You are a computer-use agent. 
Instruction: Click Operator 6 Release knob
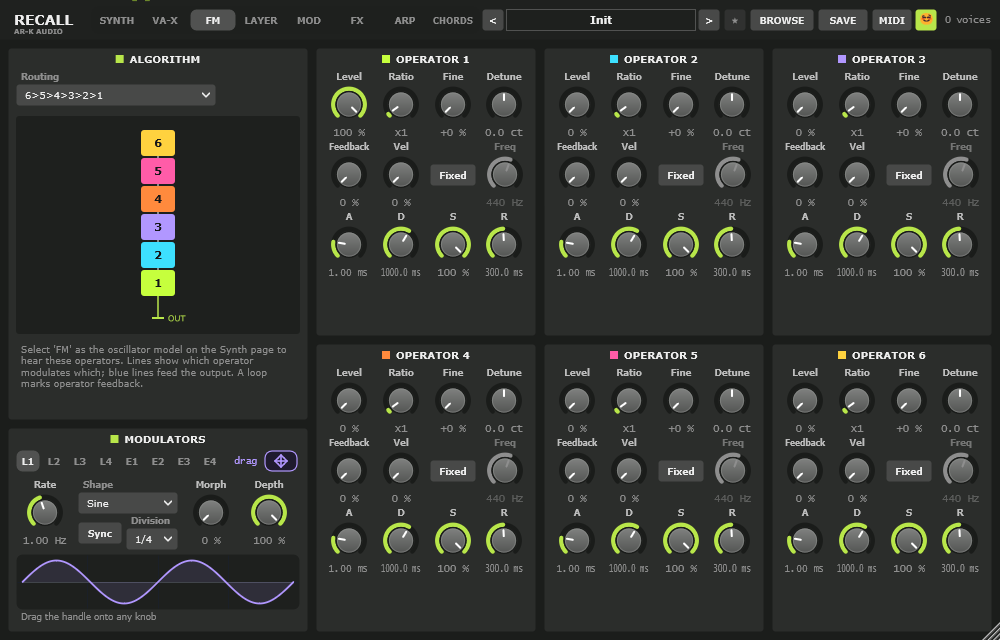point(960,540)
